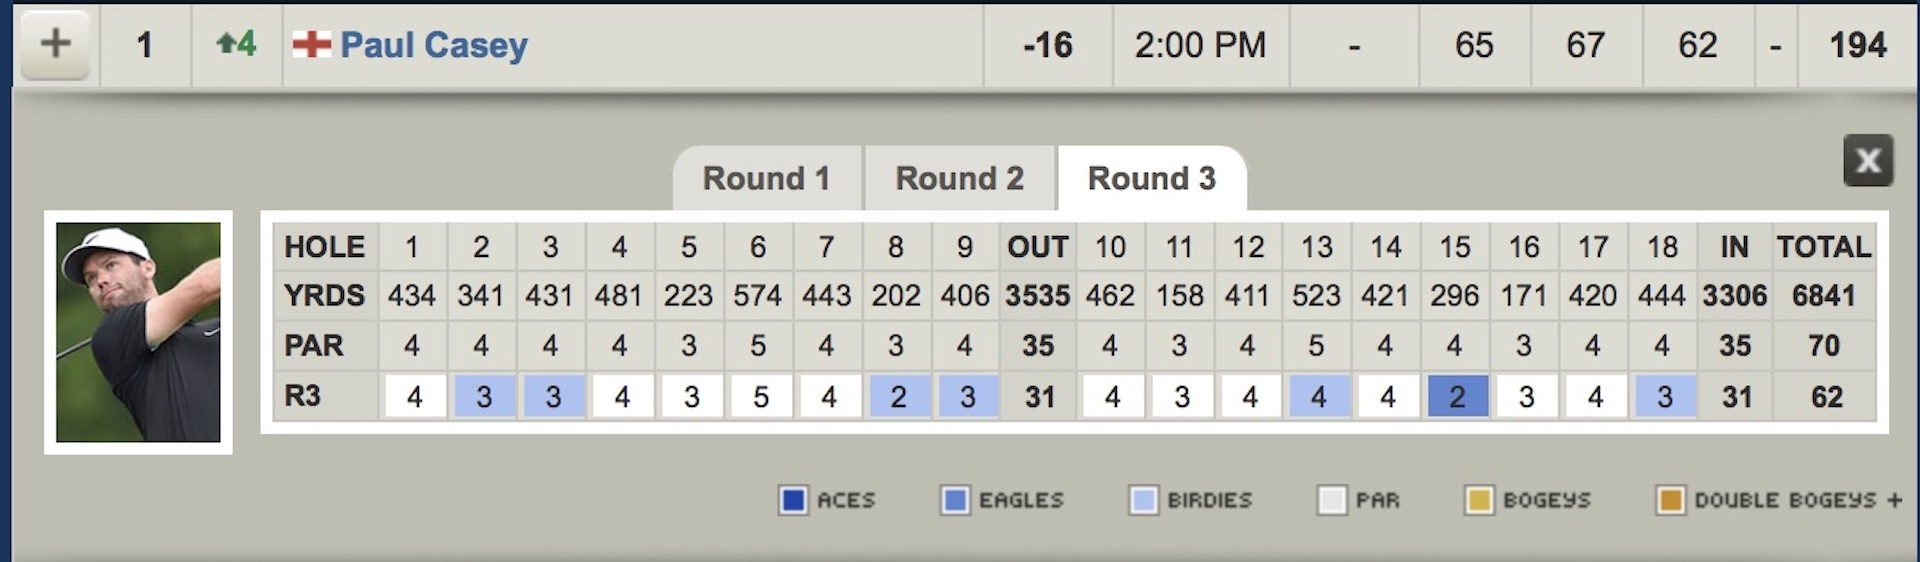
Task: Switch to Round 1 tab
Action: (767, 178)
